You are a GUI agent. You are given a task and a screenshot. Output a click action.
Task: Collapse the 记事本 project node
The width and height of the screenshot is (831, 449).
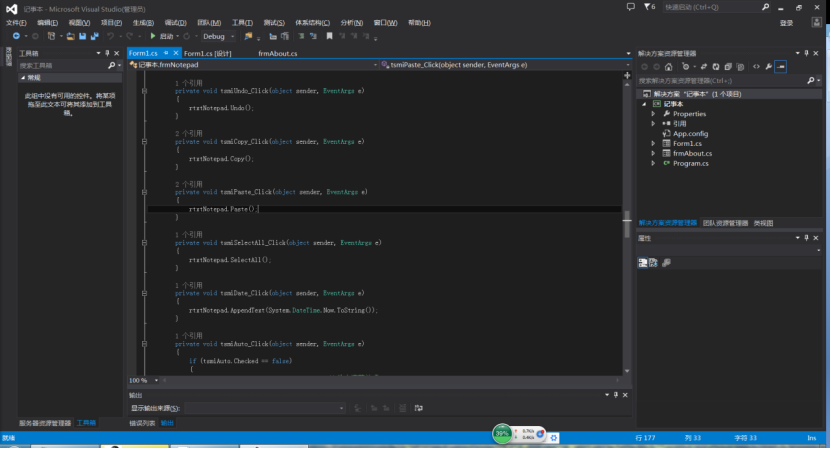tap(644, 104)
